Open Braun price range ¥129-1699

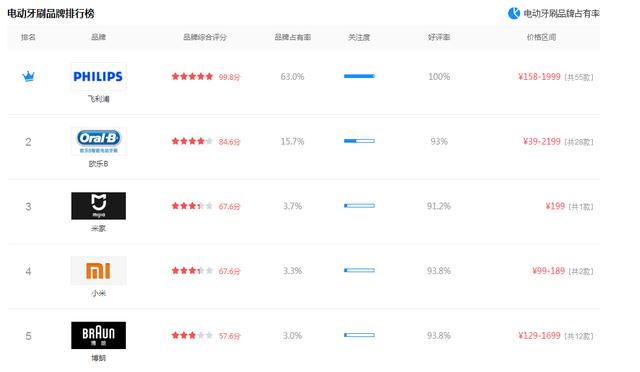(539, 336)
